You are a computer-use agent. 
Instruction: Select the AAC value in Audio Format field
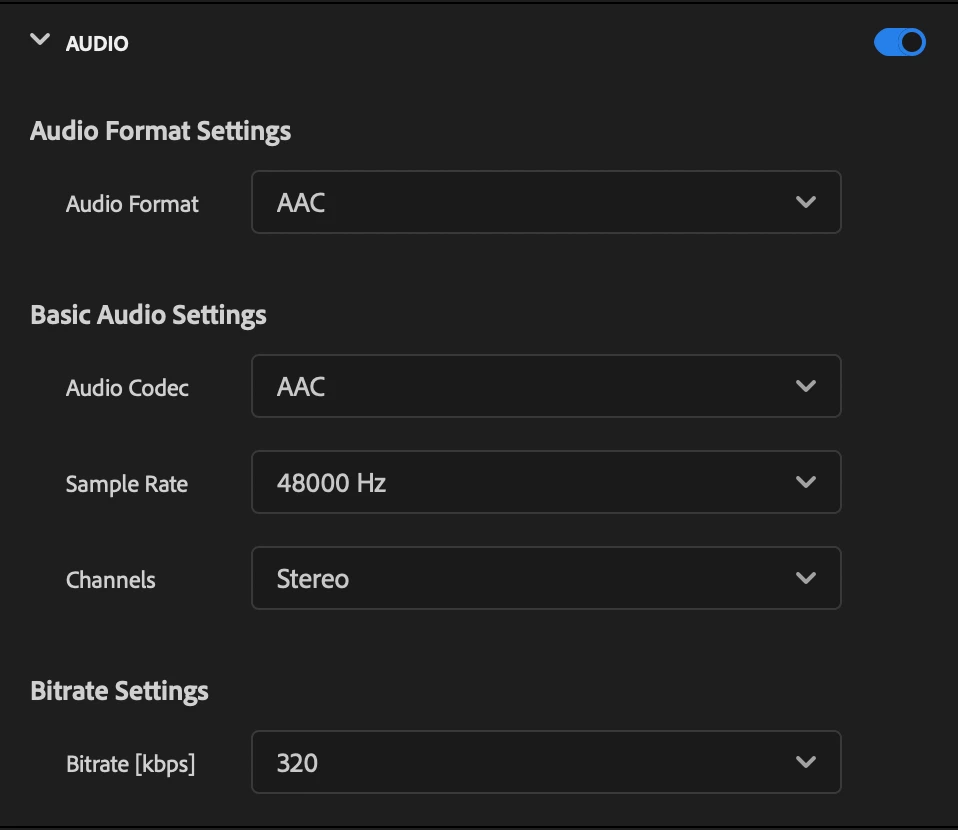[301, 202]
